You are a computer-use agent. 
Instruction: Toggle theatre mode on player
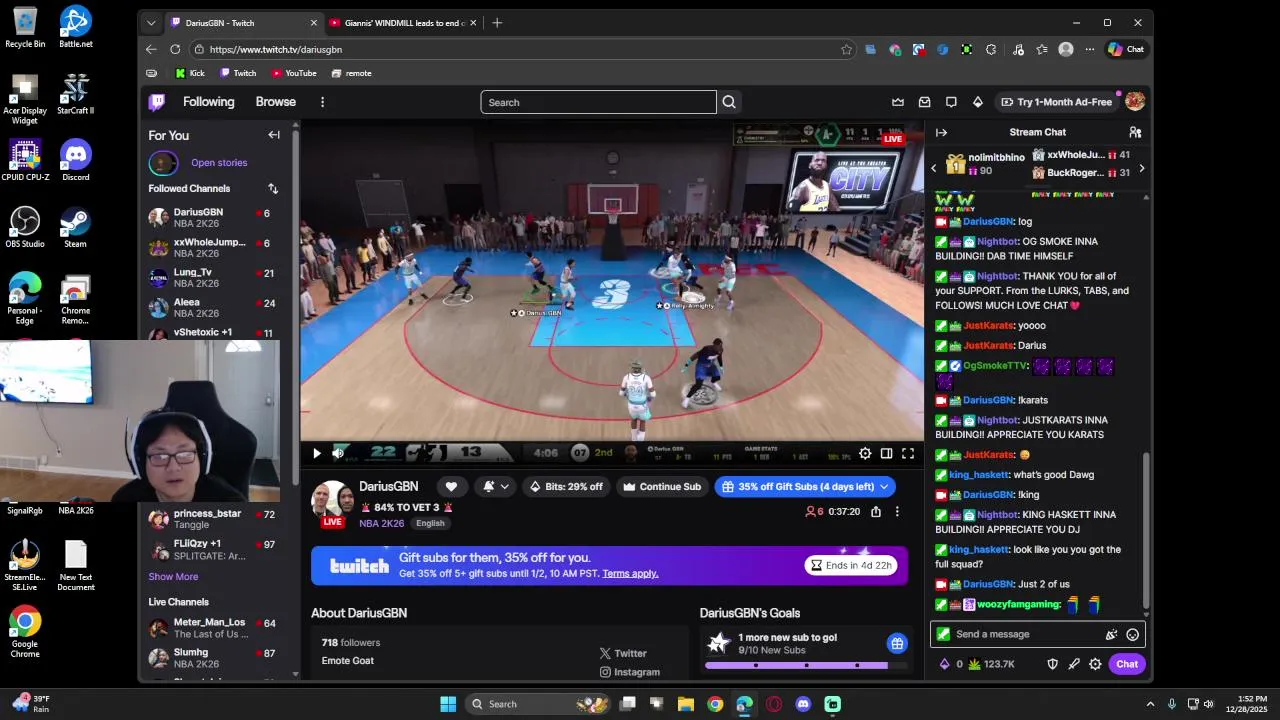pyautogui.click(x=886, y=453)
